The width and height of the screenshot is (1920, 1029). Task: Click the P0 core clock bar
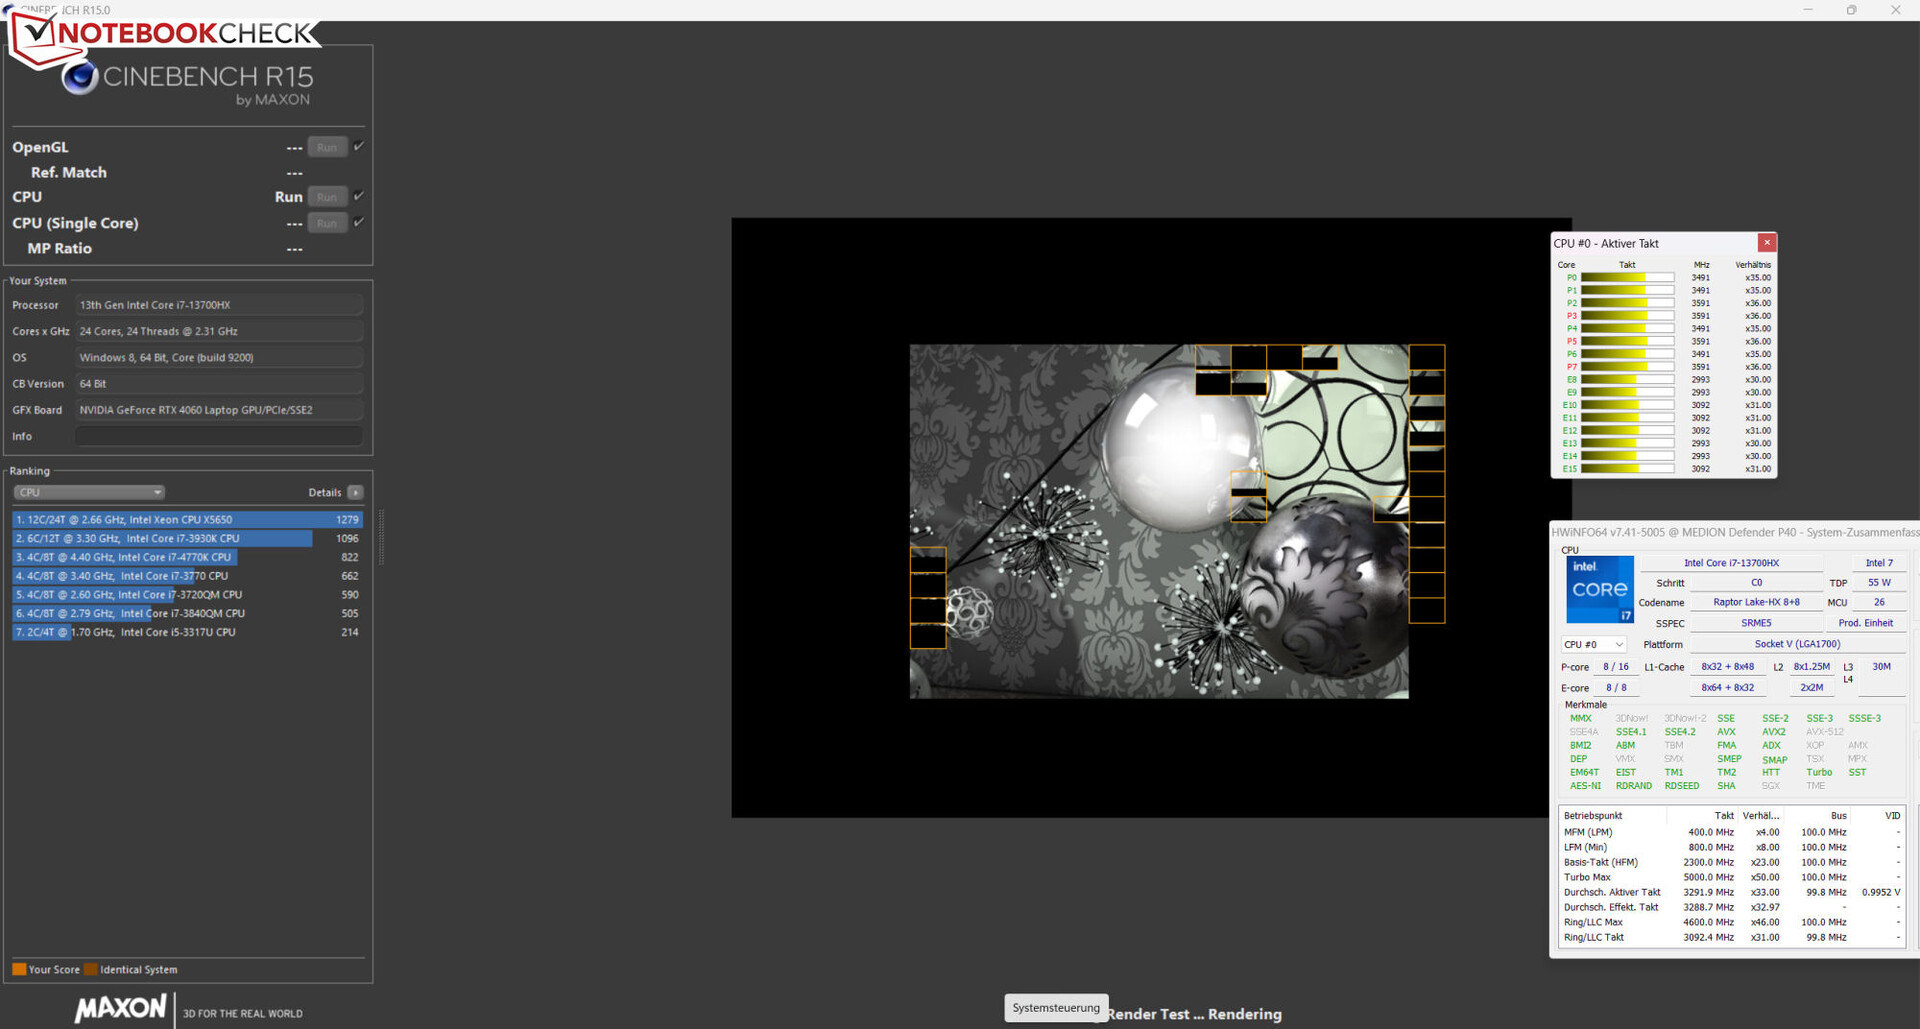pos(1626,278)
